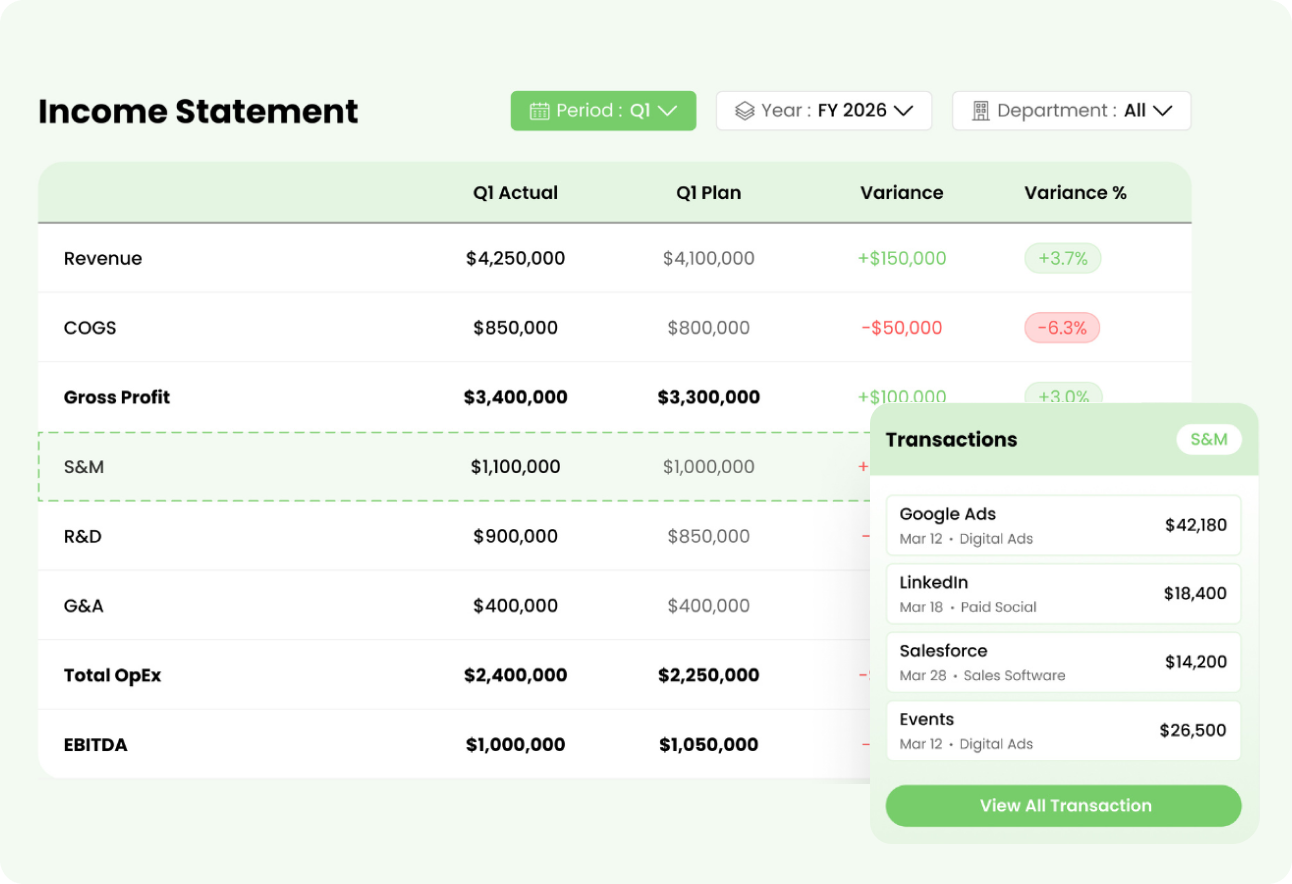Open the Department All dropdown arrow
This screenshot has width=1292, height=884.
[x=1162, y=111]
